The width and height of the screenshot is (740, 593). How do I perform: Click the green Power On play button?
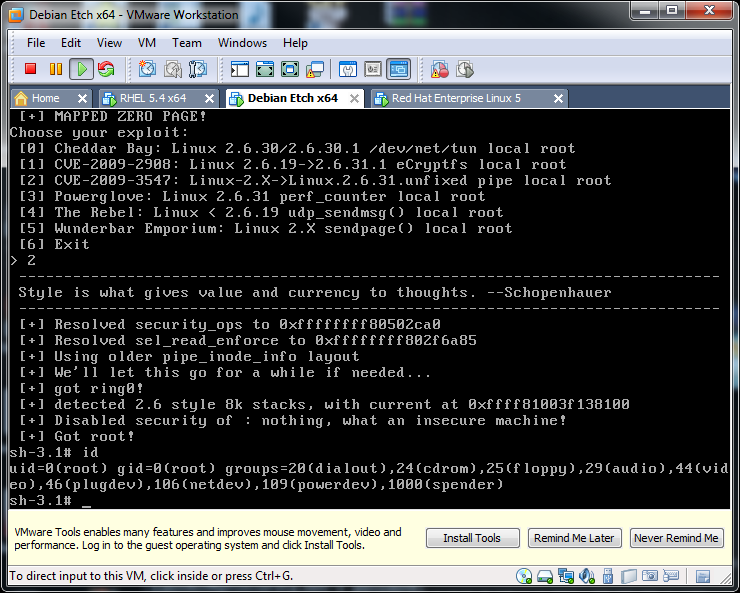(x=81, y=69)
